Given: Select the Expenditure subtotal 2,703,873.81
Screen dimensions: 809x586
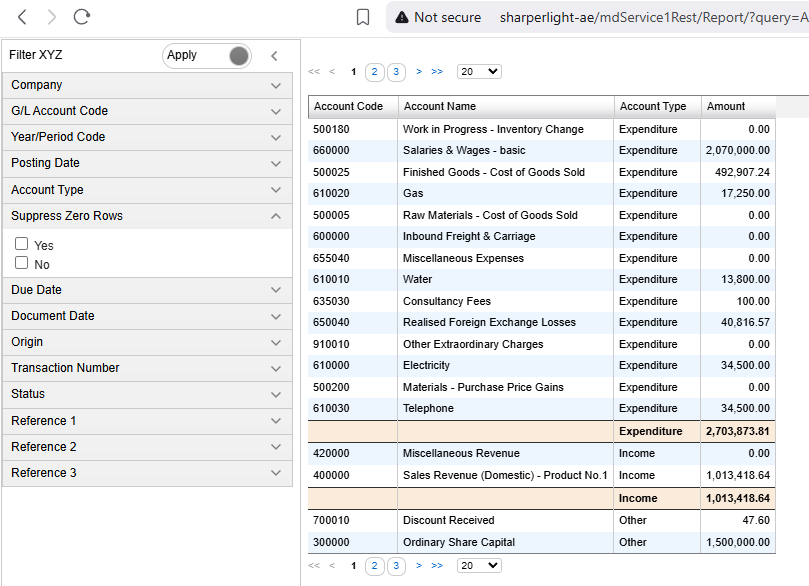Looking at the screenshot, I should (x=738, y=431).
